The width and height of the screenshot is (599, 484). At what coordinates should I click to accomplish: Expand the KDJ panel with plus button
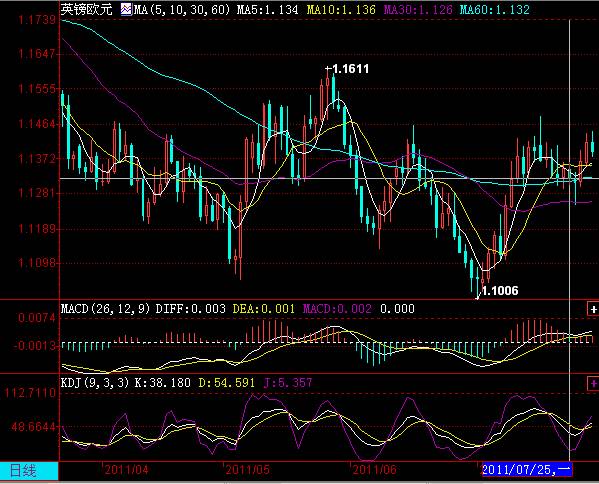pos(593,383)
